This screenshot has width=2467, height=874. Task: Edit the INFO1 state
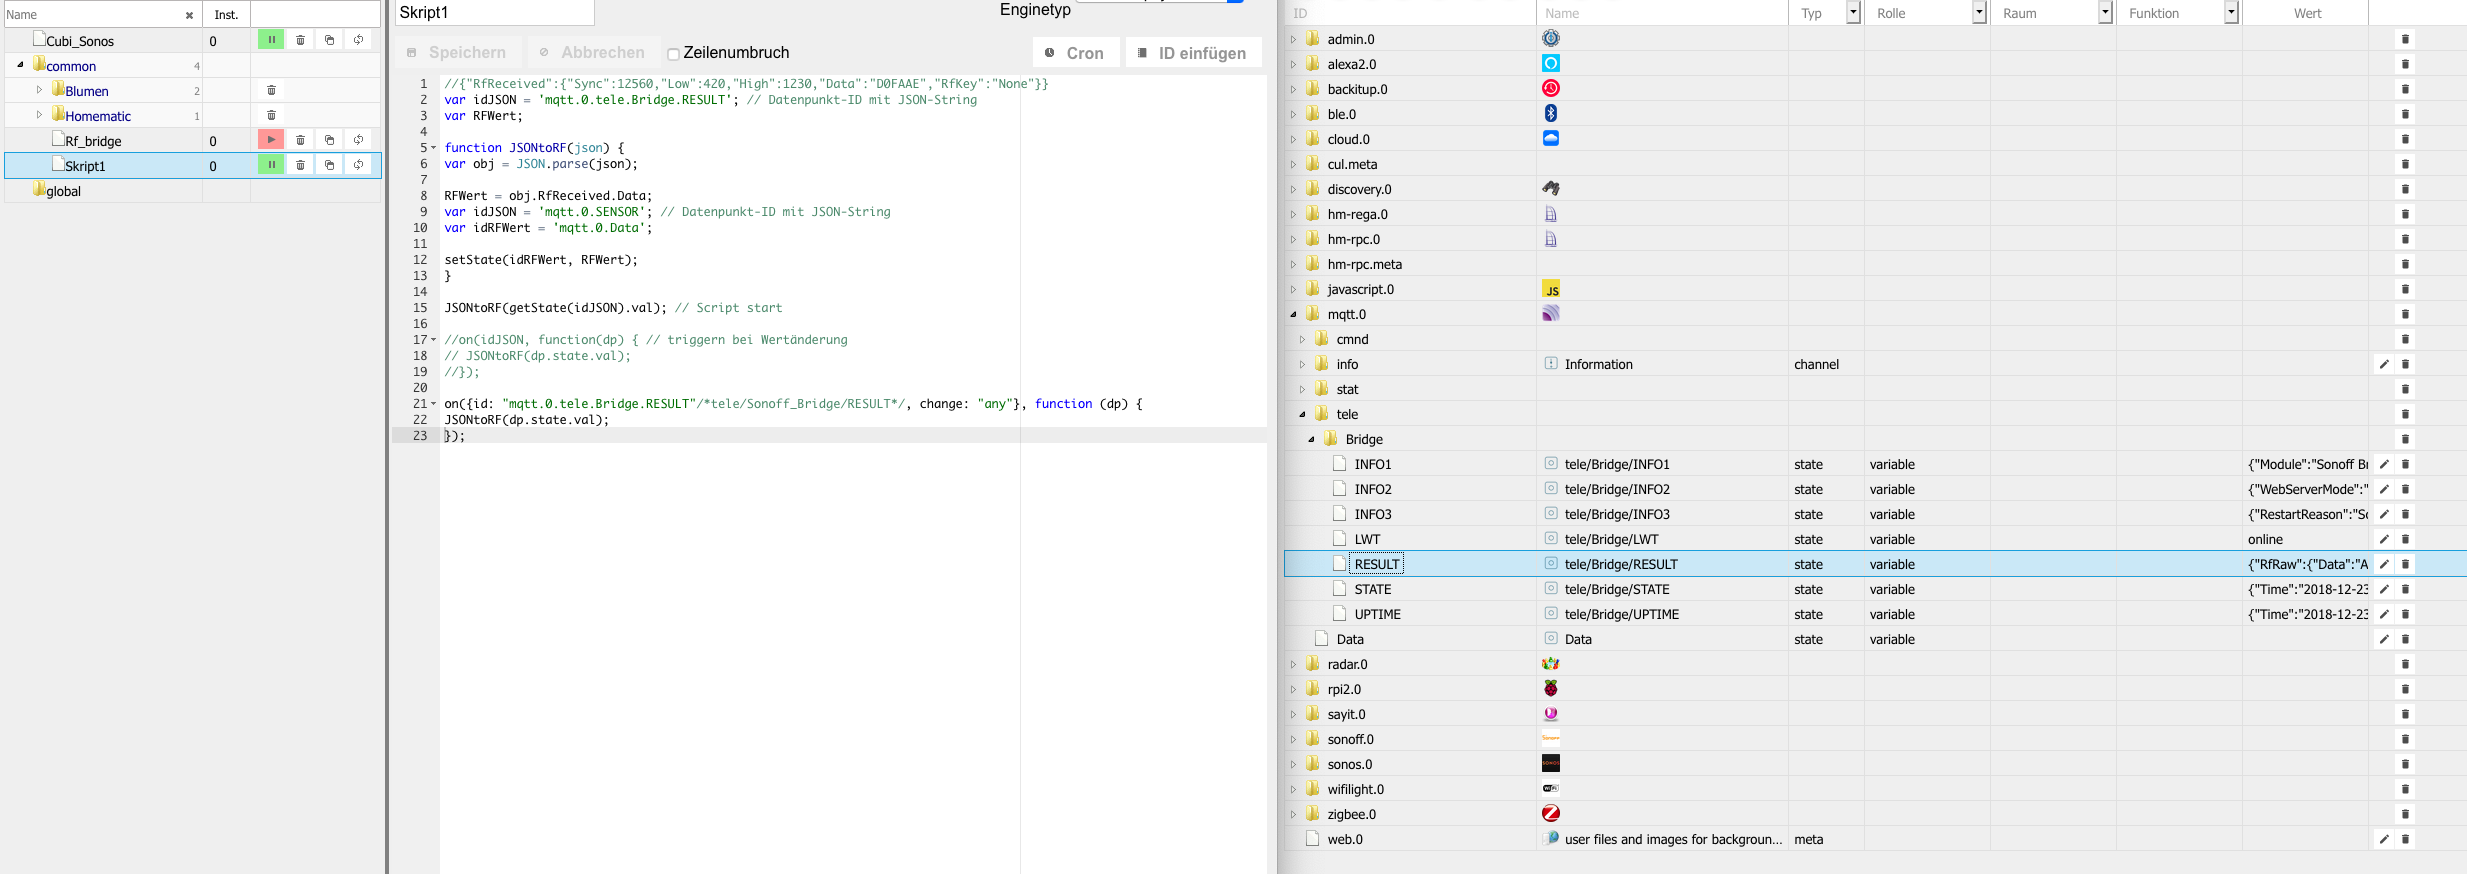pos(2384,464)
